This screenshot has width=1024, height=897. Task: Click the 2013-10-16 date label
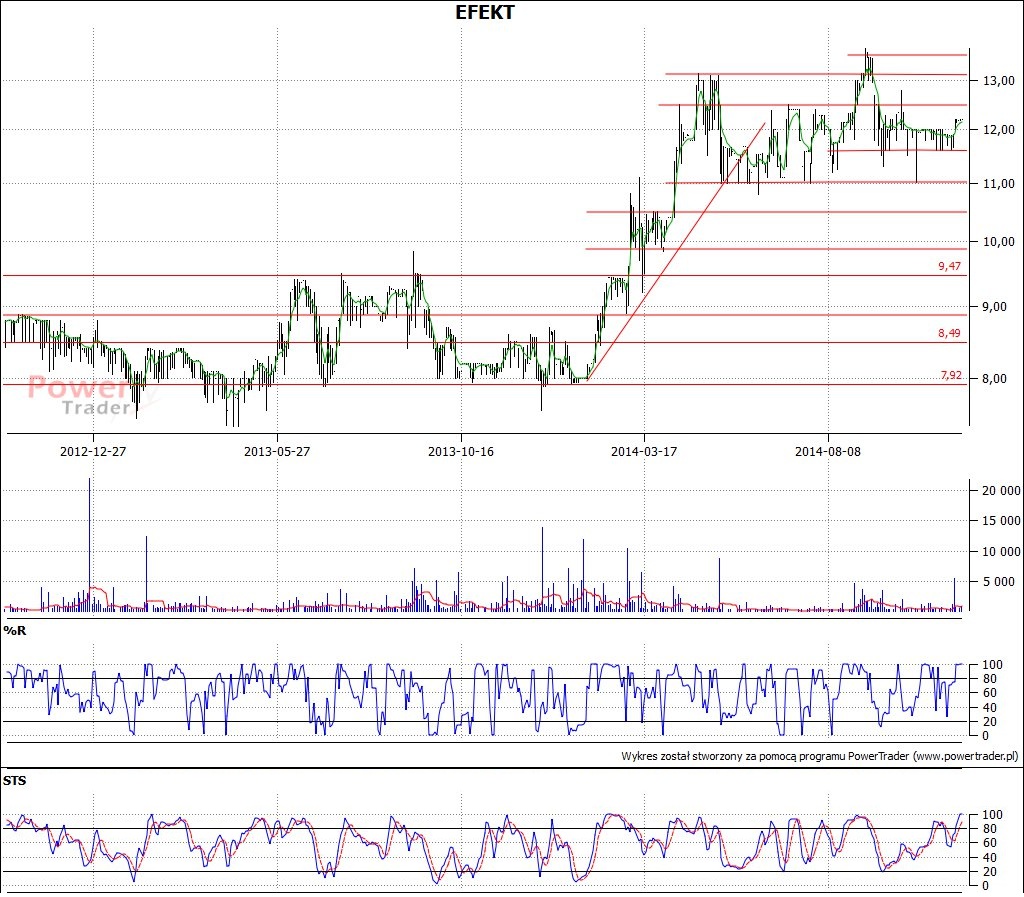[x=460, y=452]
